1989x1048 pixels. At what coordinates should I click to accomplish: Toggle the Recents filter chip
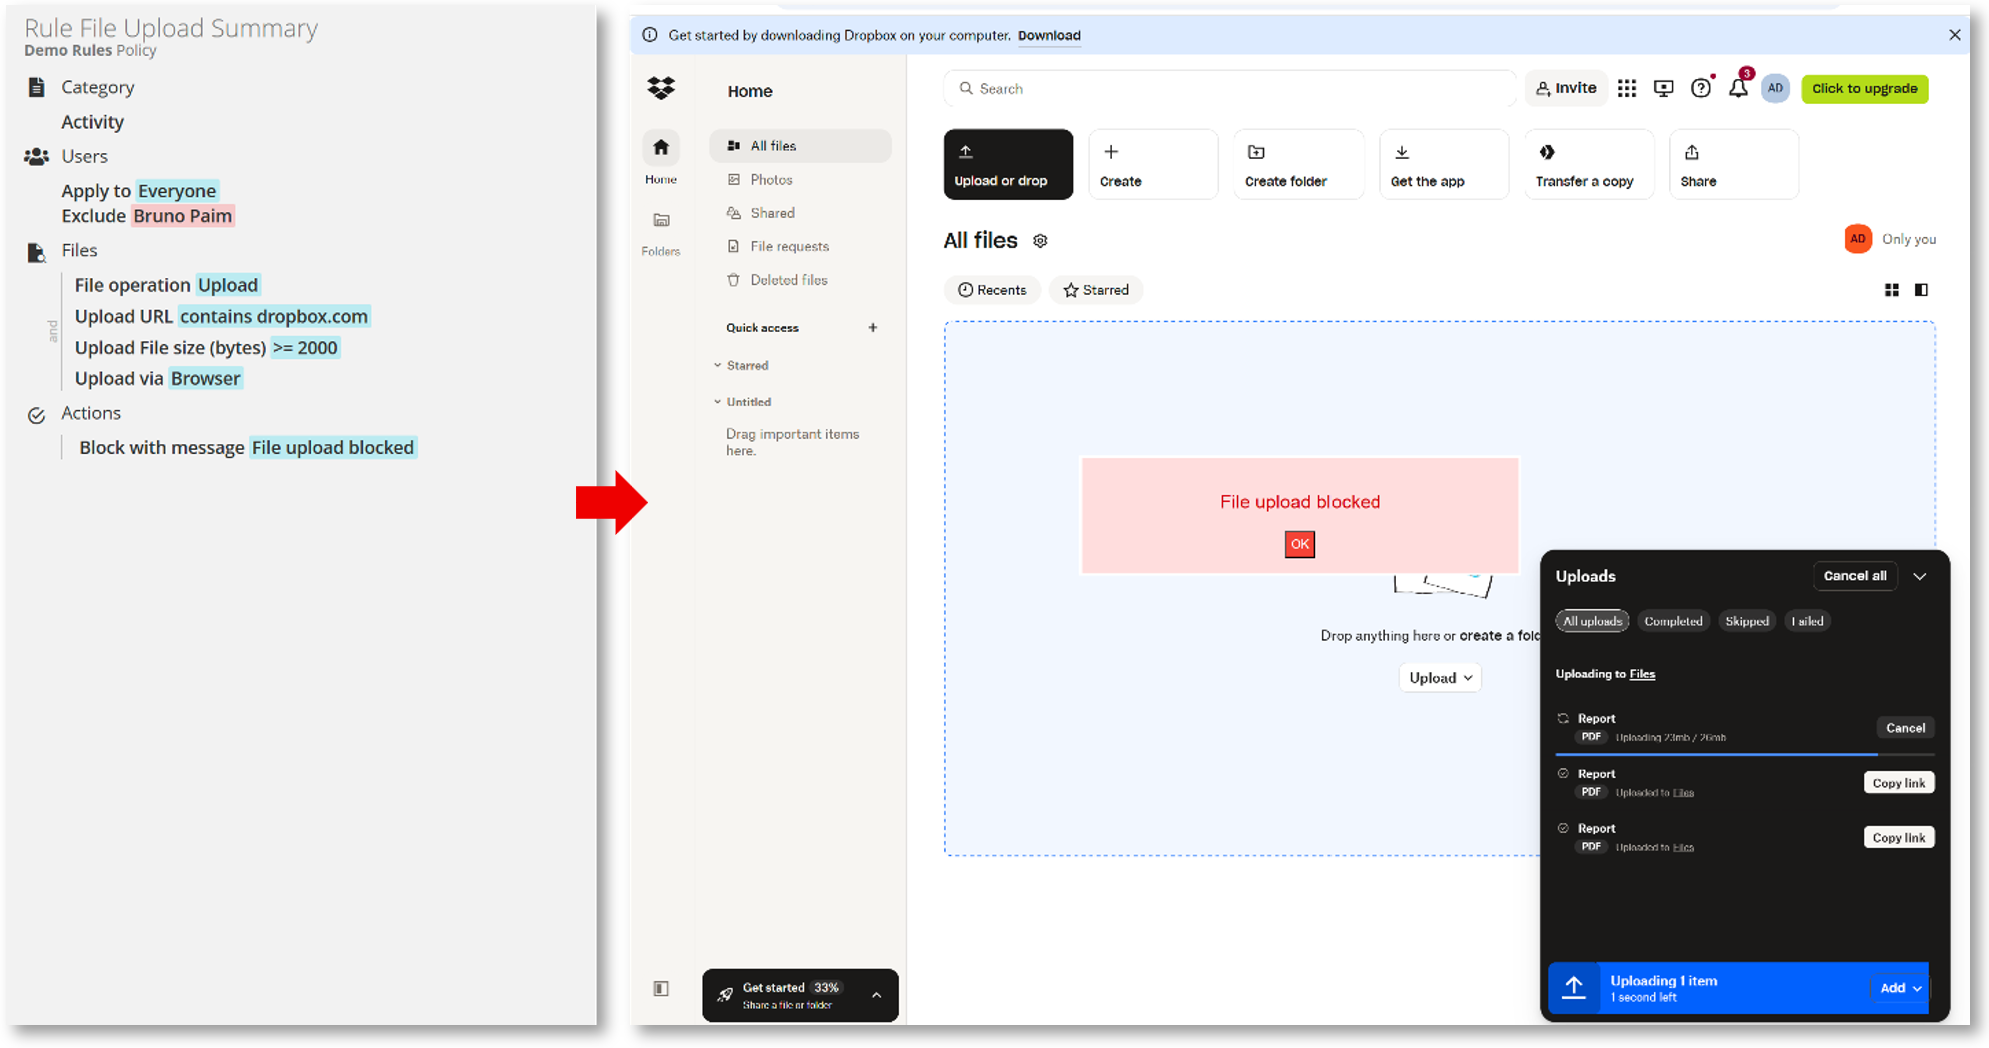point(992,290)
